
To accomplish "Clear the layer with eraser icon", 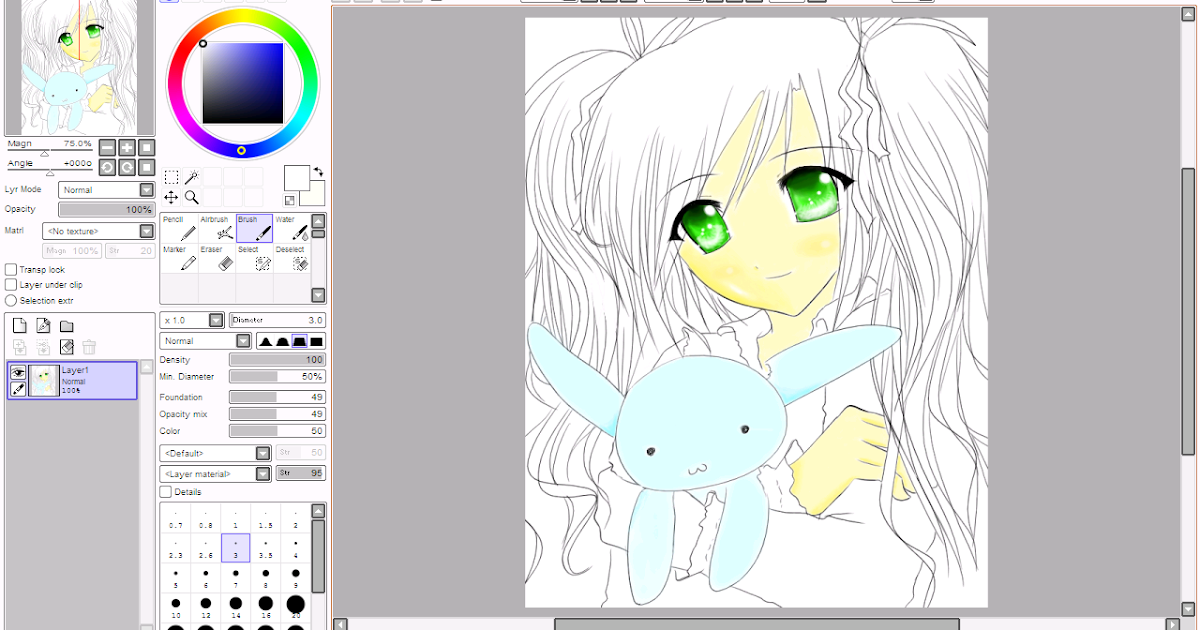I will tap(67, 347).
